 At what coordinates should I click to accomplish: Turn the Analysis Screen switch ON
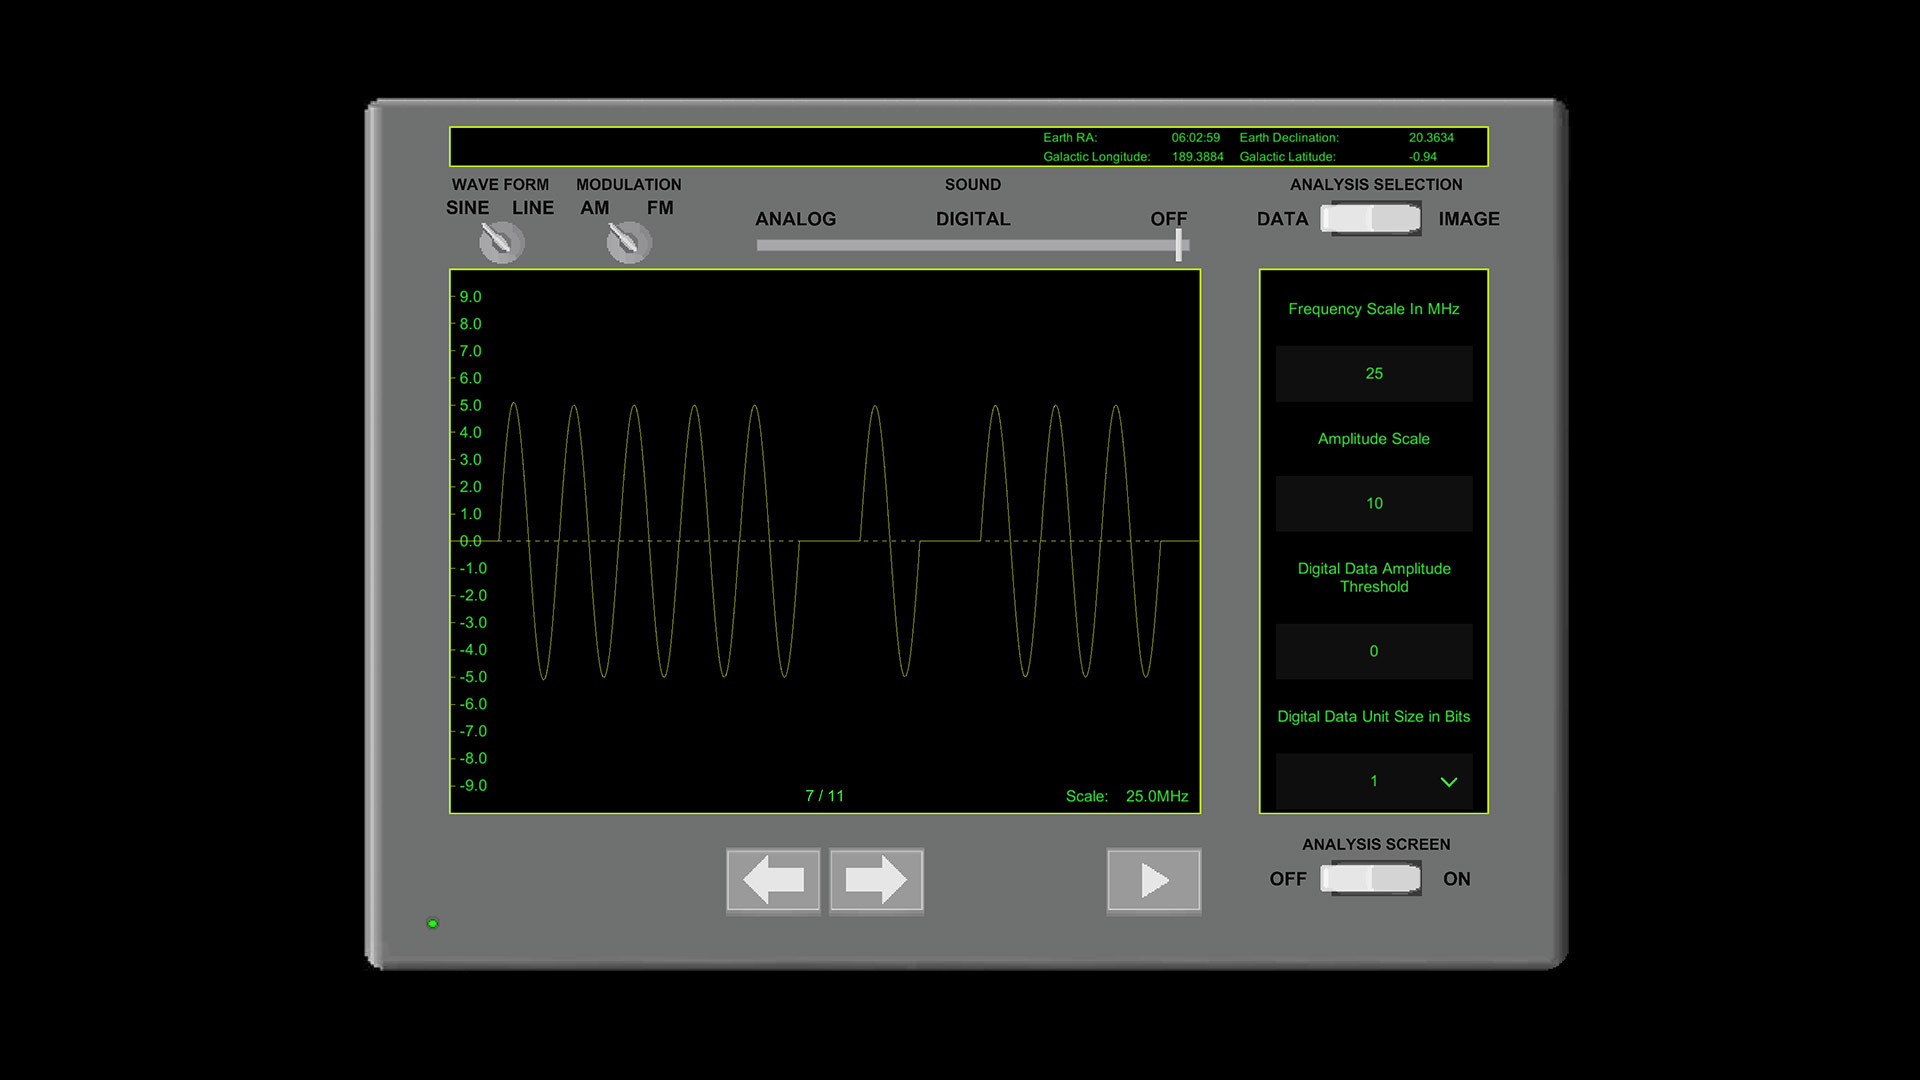click(x=1400, y=879)
